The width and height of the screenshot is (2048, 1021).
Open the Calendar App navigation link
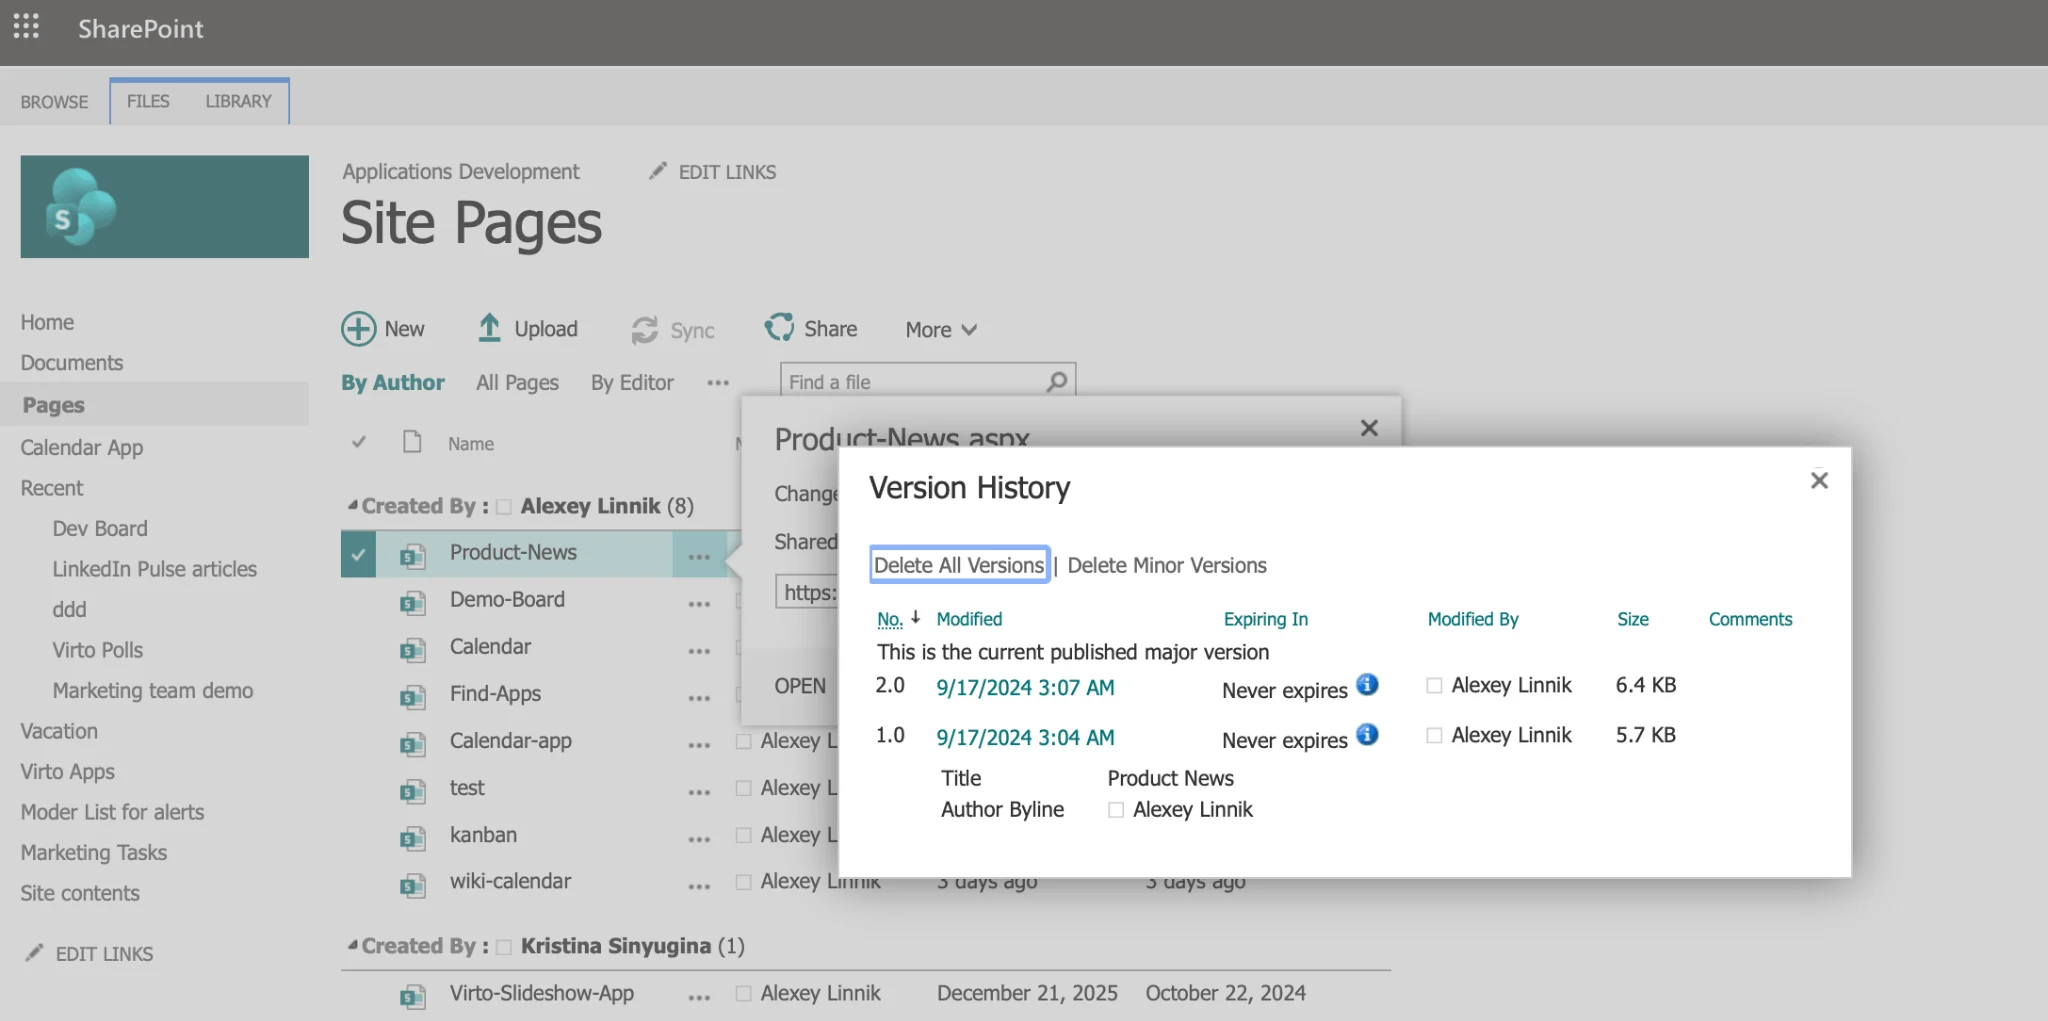click(x=82, y=448)
